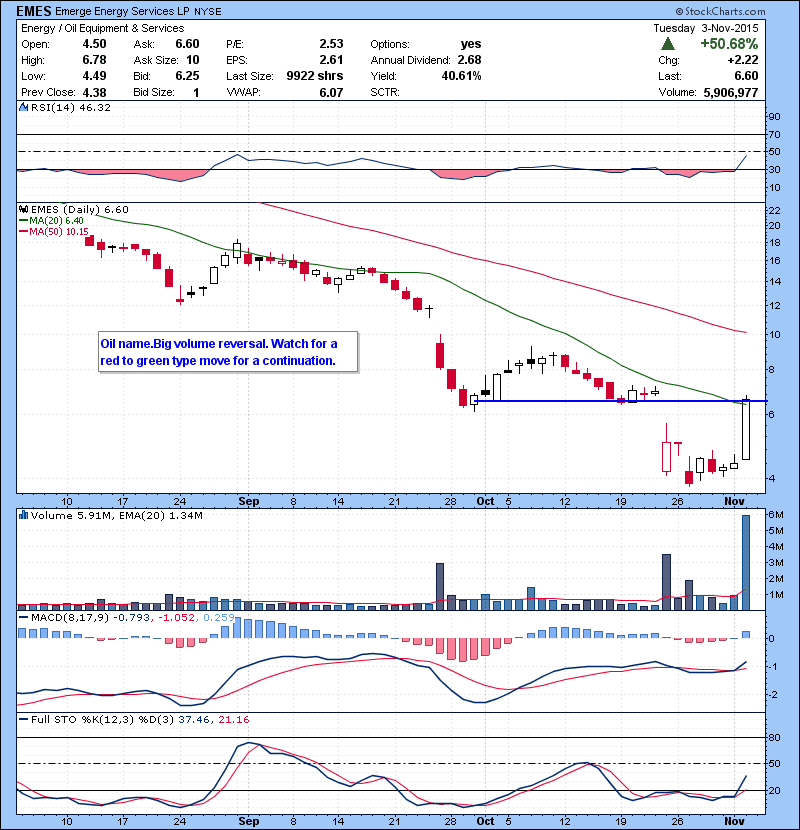Click the Prev Close 4.38 value
Image resolution: width=800 pixels, height=830 pixels.
pos(94,93)
